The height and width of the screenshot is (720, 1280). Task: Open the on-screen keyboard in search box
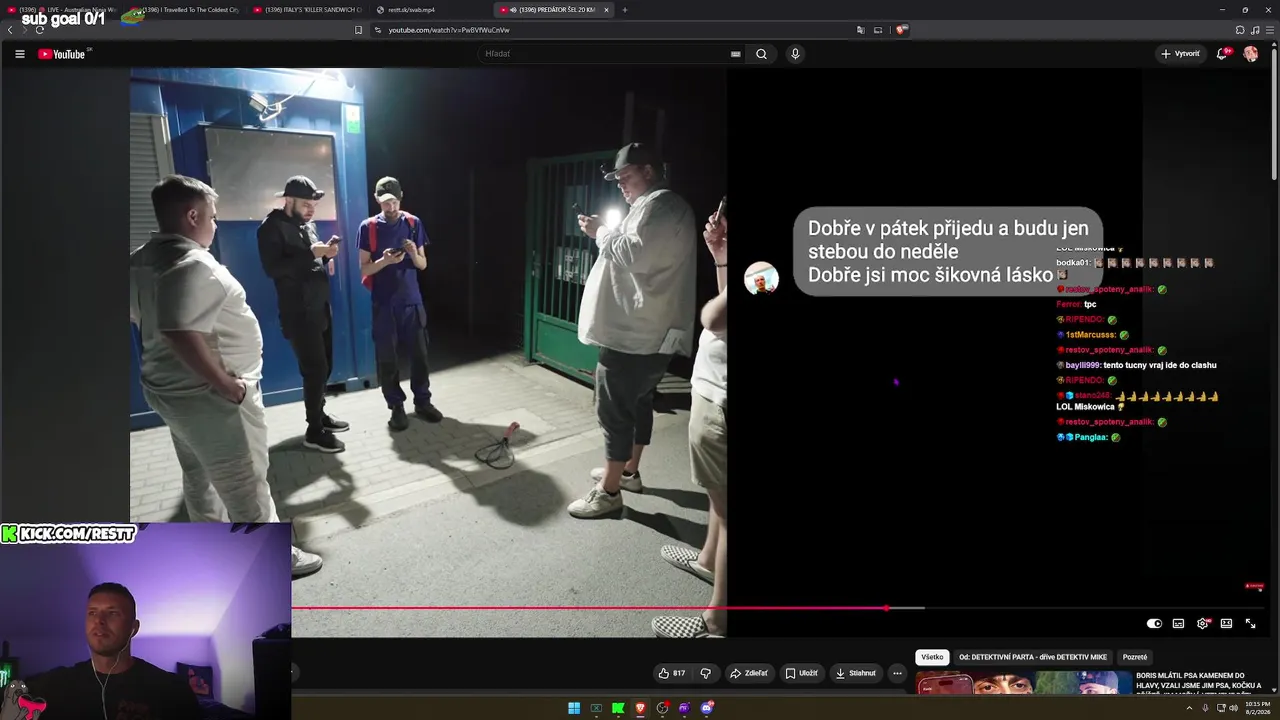point(736,54)
